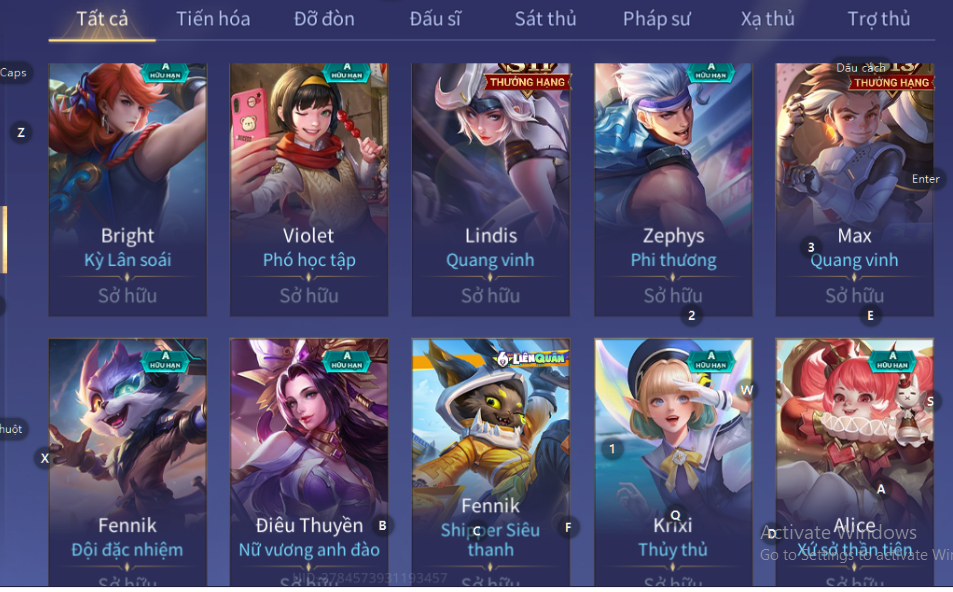The height and width of the screenshot is (592, 953).
Task: Switch to Đấu sĩ tab
Action: click(435, 19)
